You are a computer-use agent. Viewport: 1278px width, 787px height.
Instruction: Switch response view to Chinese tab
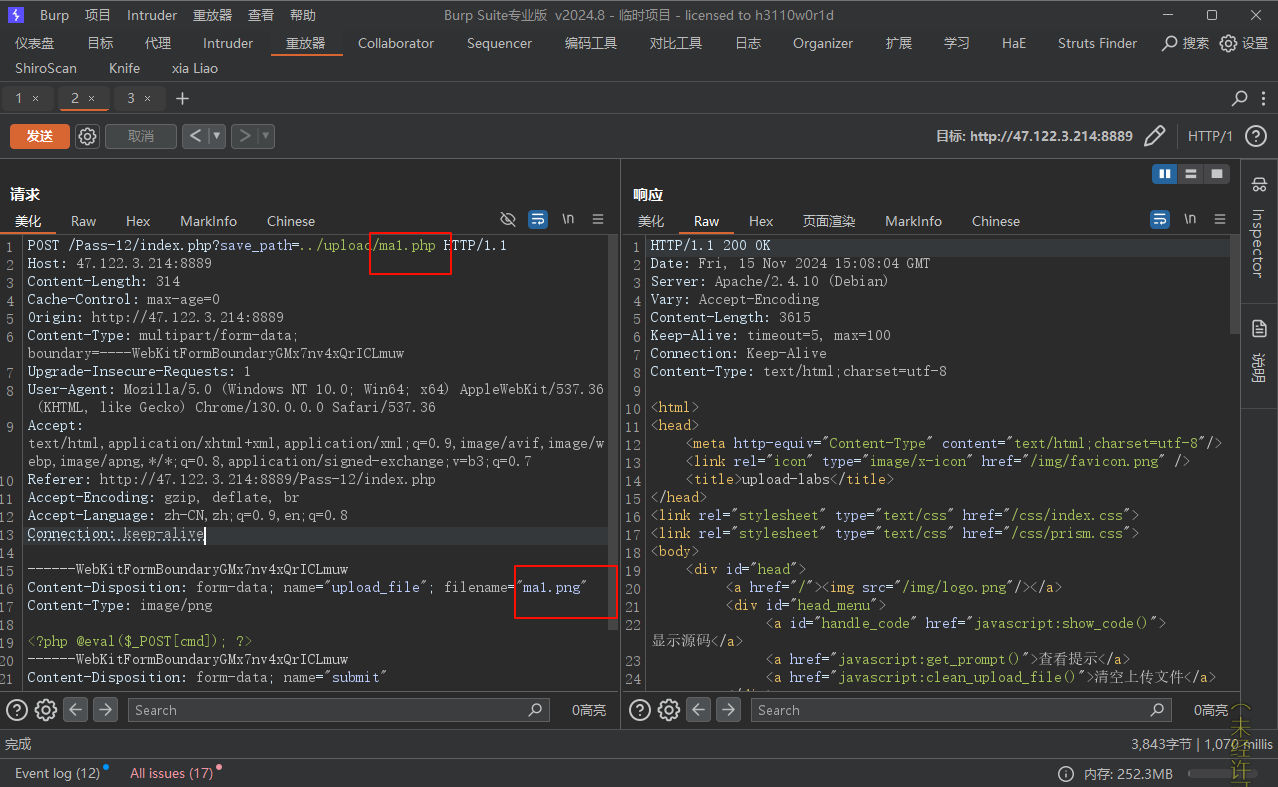(996, 221)
